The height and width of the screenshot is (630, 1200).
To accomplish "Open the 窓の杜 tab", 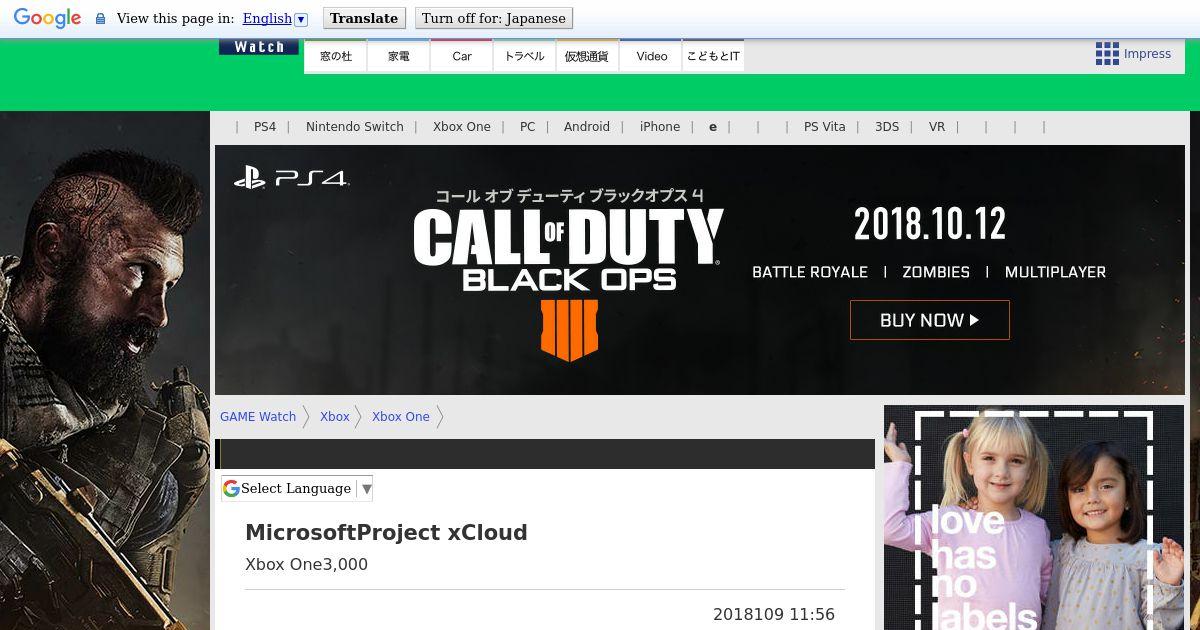I will (336, 56).
